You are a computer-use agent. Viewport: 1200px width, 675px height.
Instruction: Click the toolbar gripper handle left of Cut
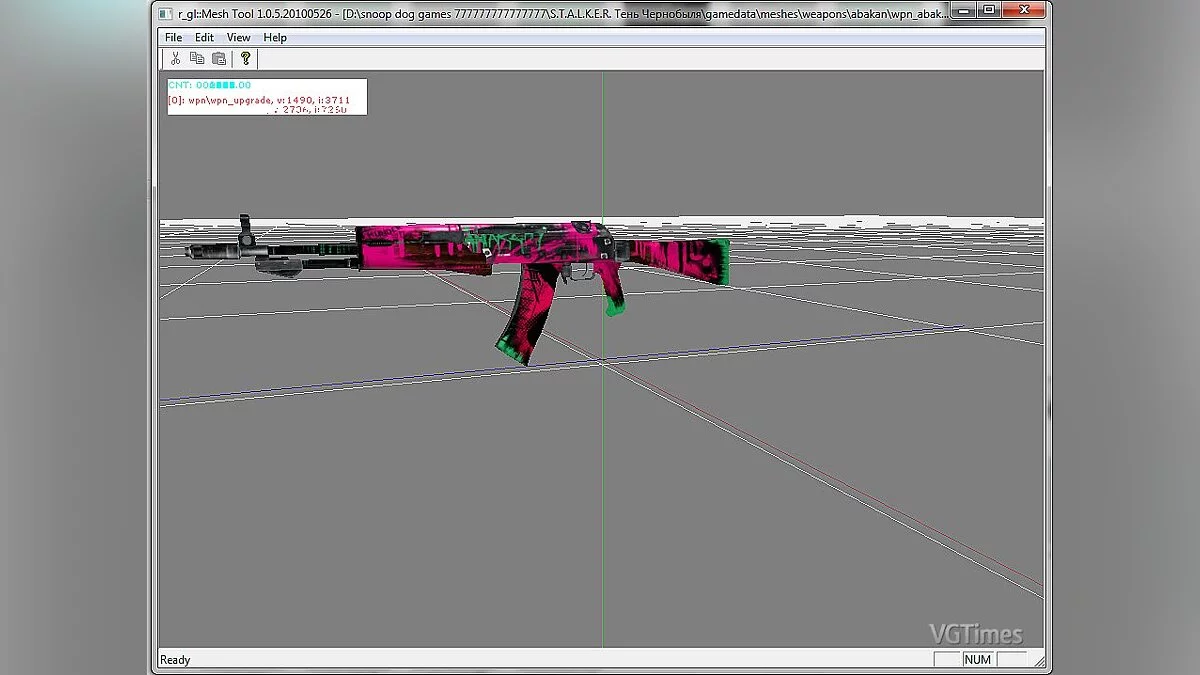pos(162,59)
